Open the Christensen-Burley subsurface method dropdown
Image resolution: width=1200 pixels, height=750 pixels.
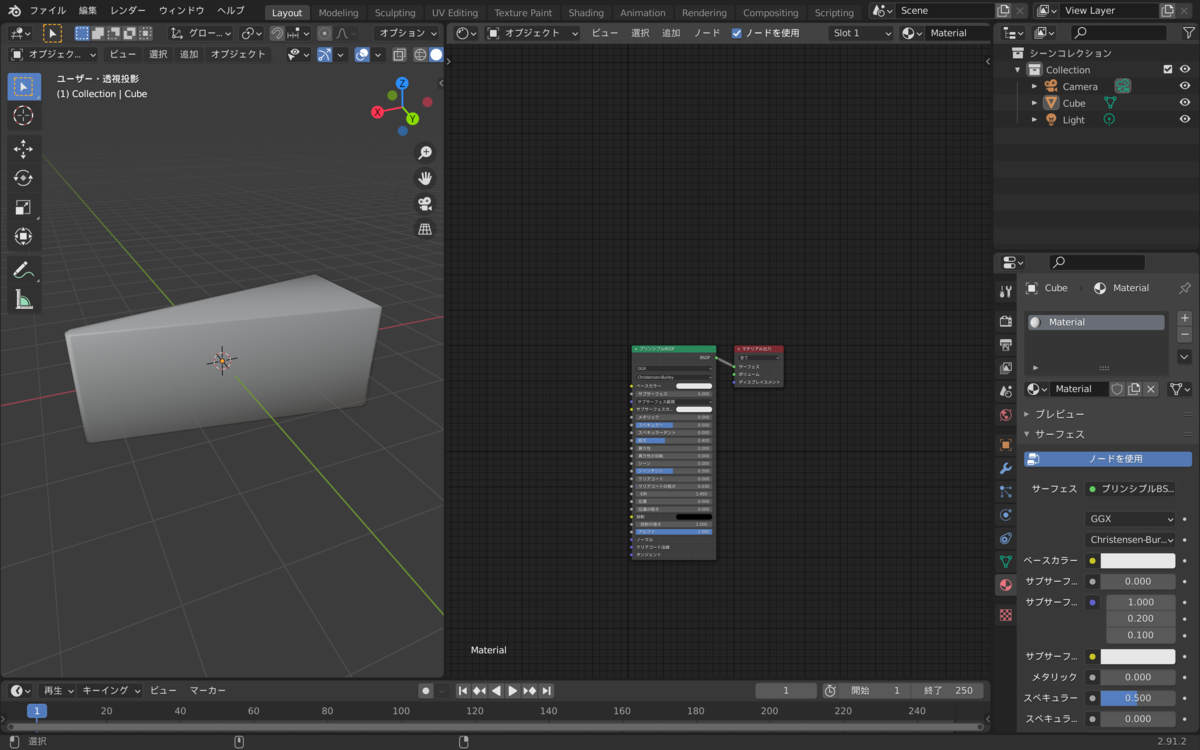click(1131, 539)
